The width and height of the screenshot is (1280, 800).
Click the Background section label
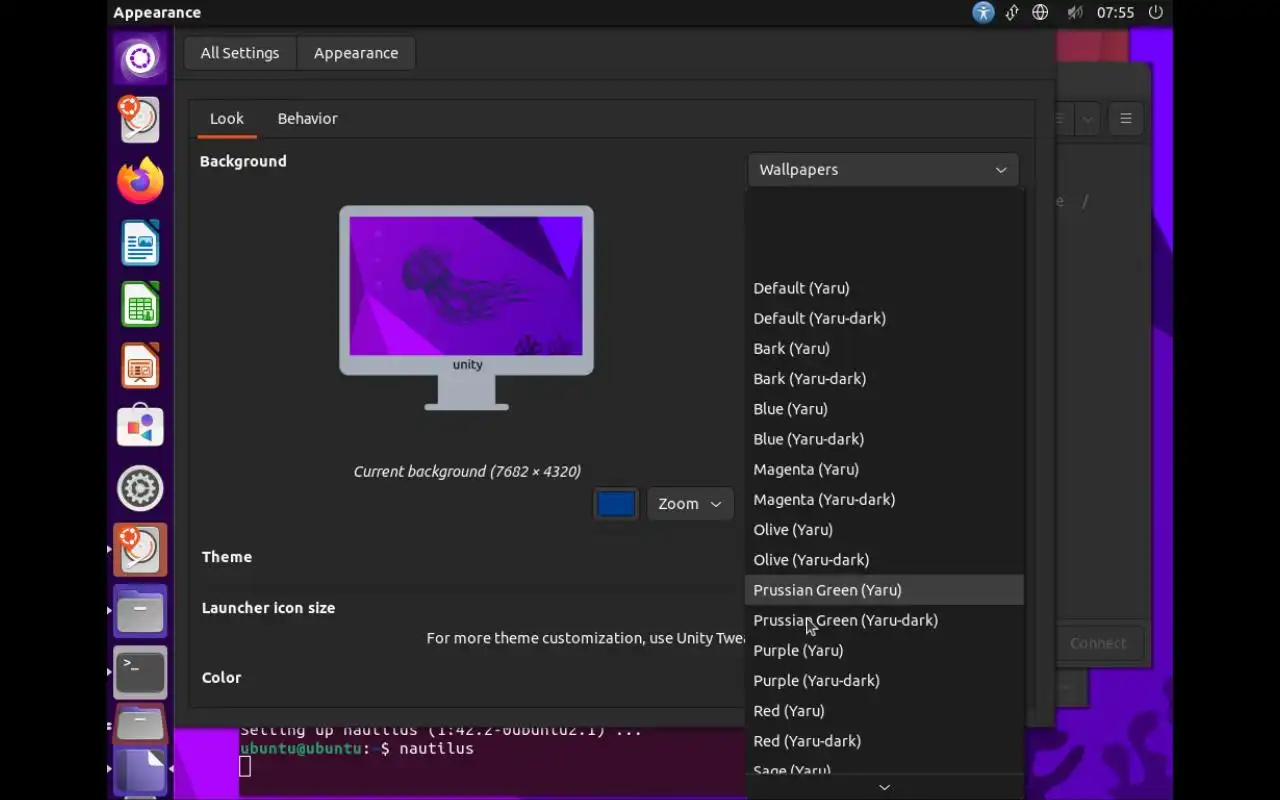coord(243,161)
